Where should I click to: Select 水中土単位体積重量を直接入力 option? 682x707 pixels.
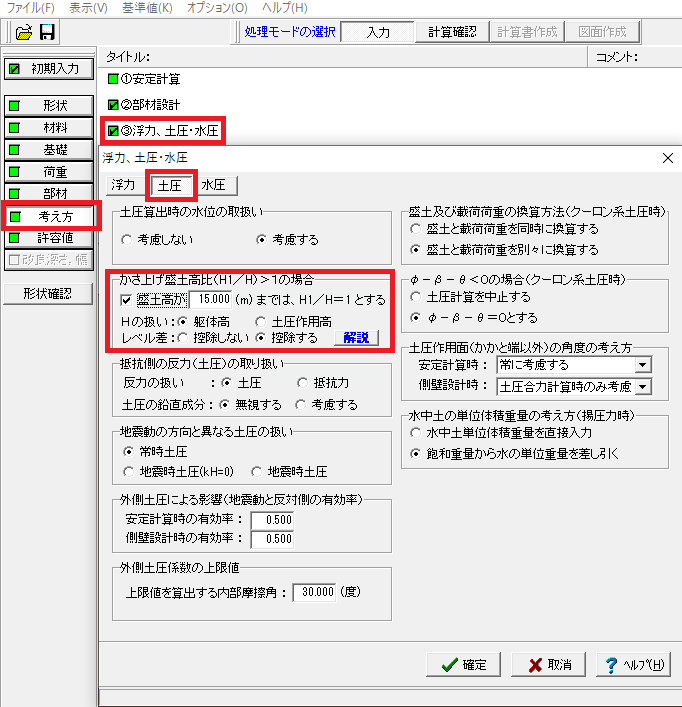(415, 433)
